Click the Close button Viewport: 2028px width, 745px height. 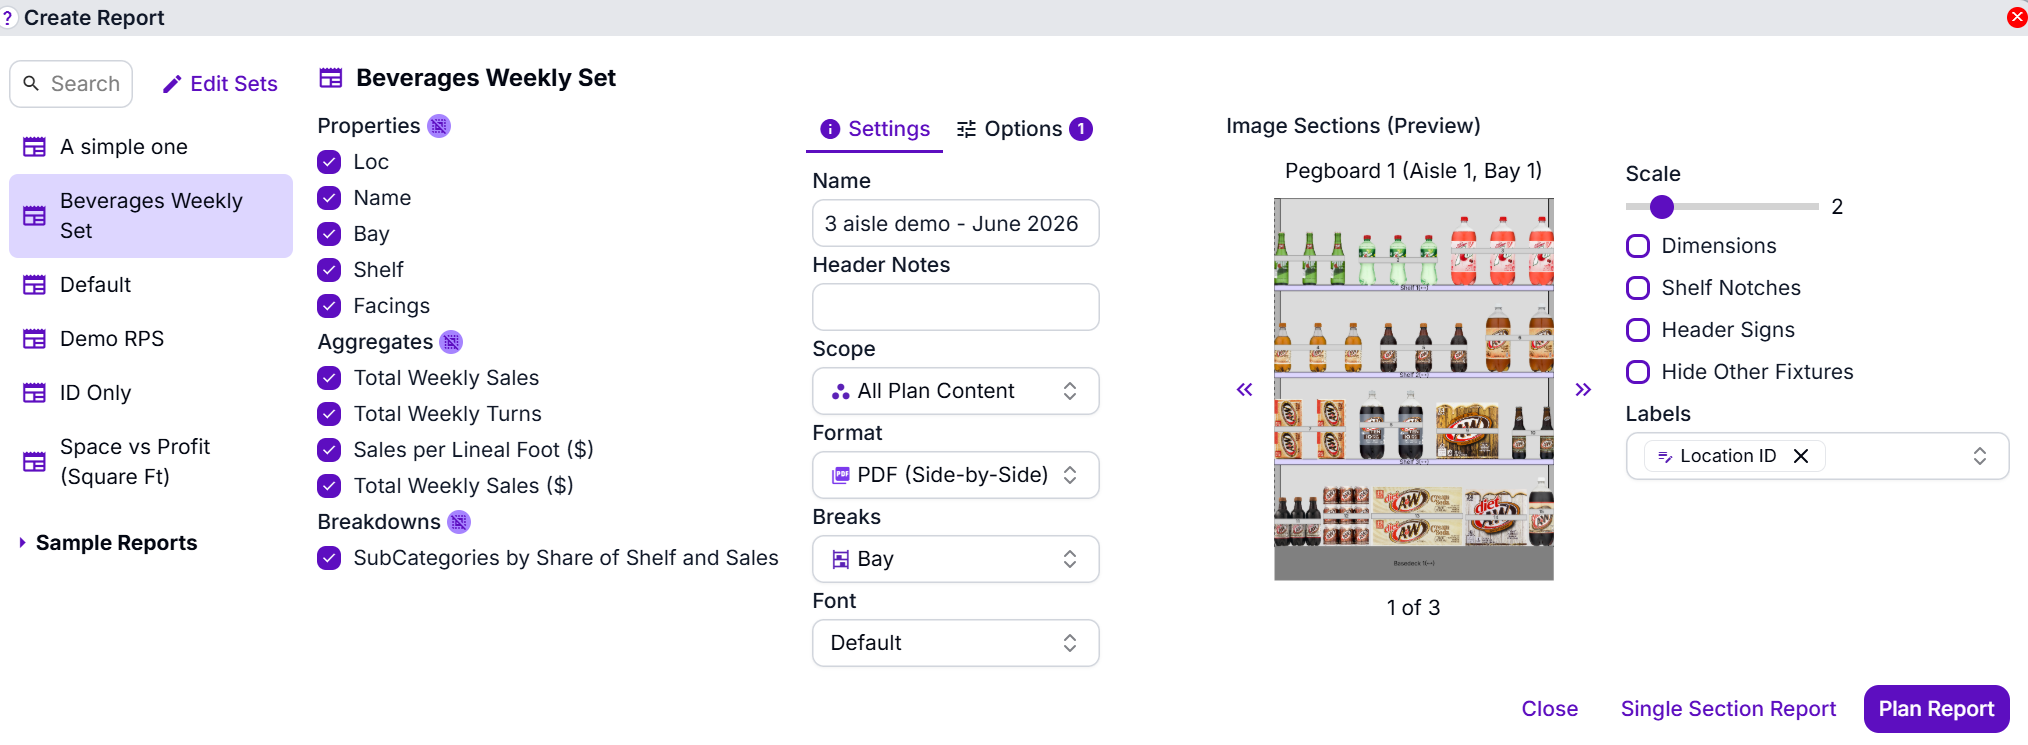pyautogui.click(x=1549, y=709)
